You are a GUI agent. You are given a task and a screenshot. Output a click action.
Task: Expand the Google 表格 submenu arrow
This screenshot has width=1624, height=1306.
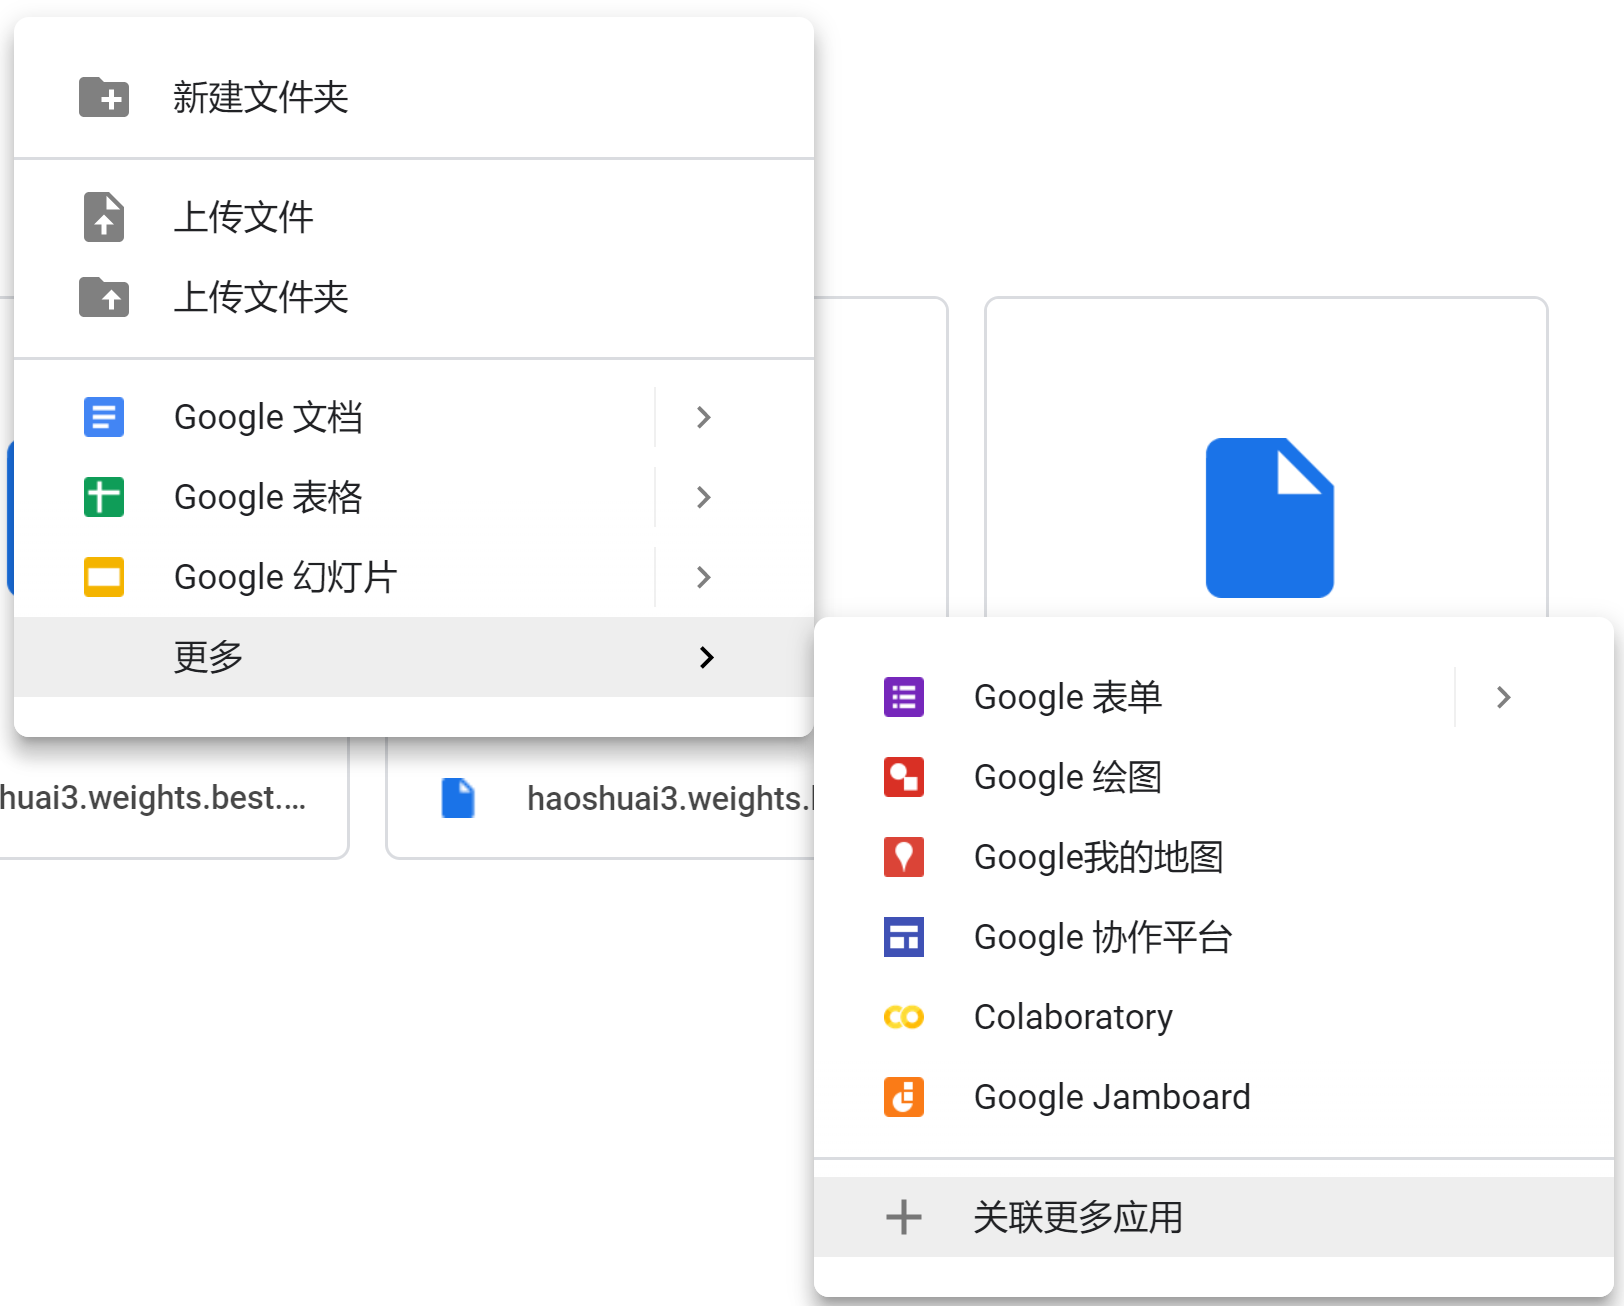click(x=704, y=497)
